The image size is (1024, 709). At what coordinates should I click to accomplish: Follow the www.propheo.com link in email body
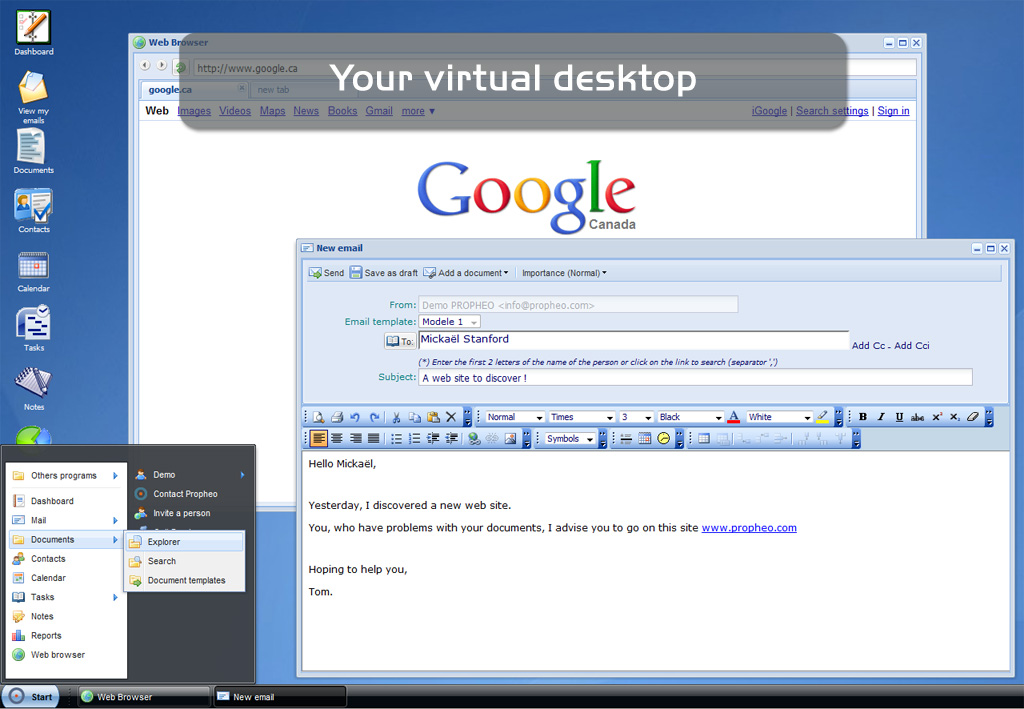pos(749,528)
